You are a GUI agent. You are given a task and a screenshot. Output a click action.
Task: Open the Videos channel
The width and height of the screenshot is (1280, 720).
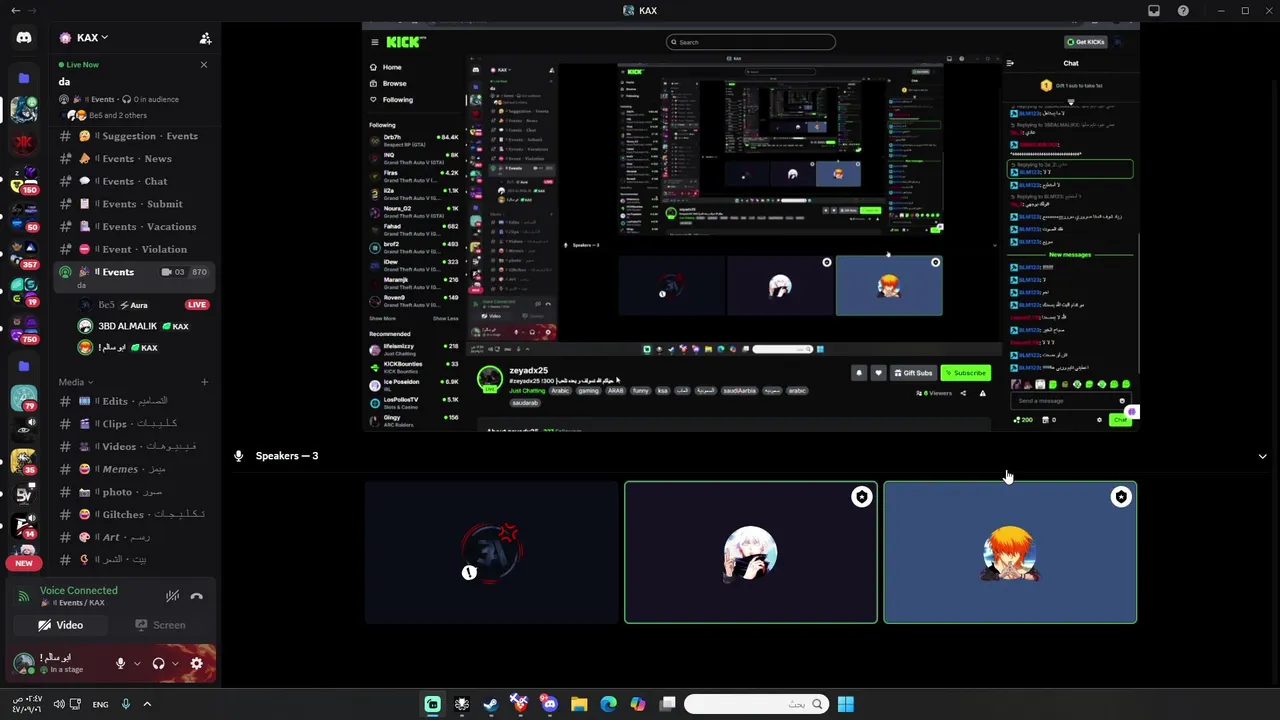coord(133,447)
